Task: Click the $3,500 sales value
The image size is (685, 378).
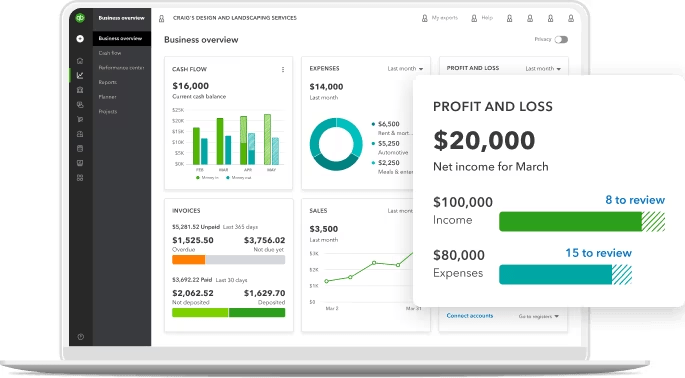Action: [324, 229]
